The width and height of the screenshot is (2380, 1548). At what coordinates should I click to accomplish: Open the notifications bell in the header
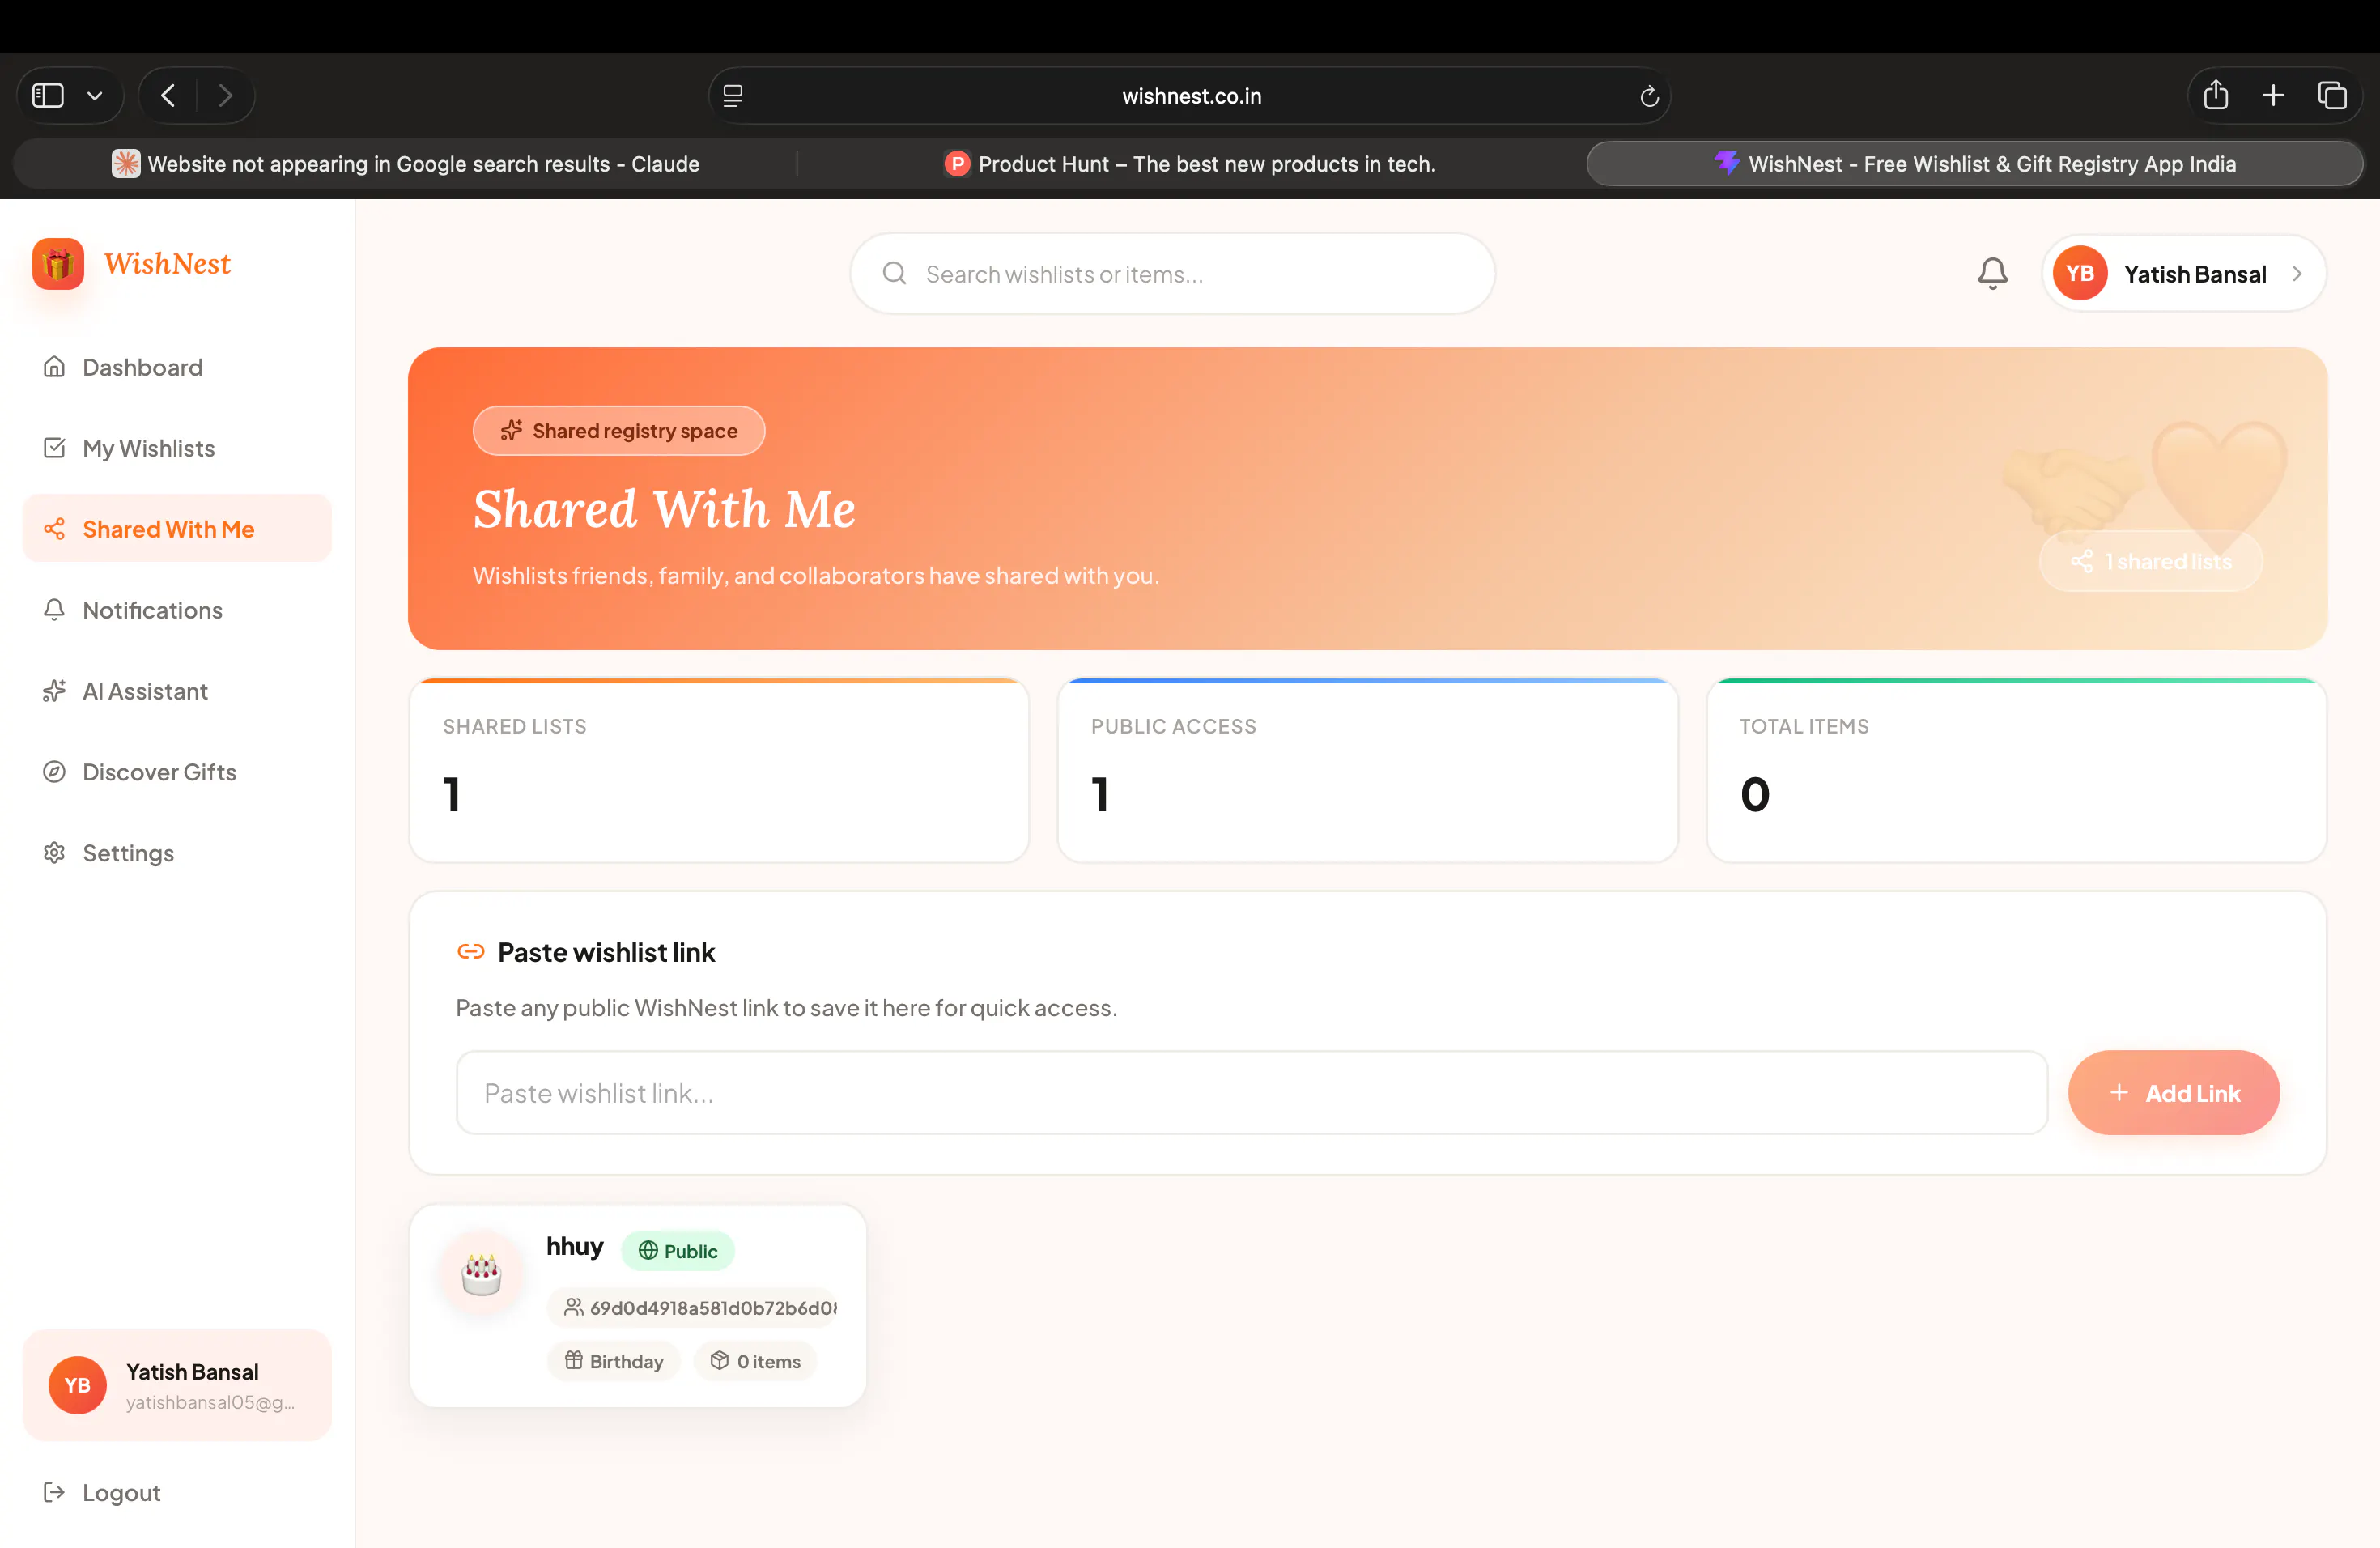[x=1992, y=273]
